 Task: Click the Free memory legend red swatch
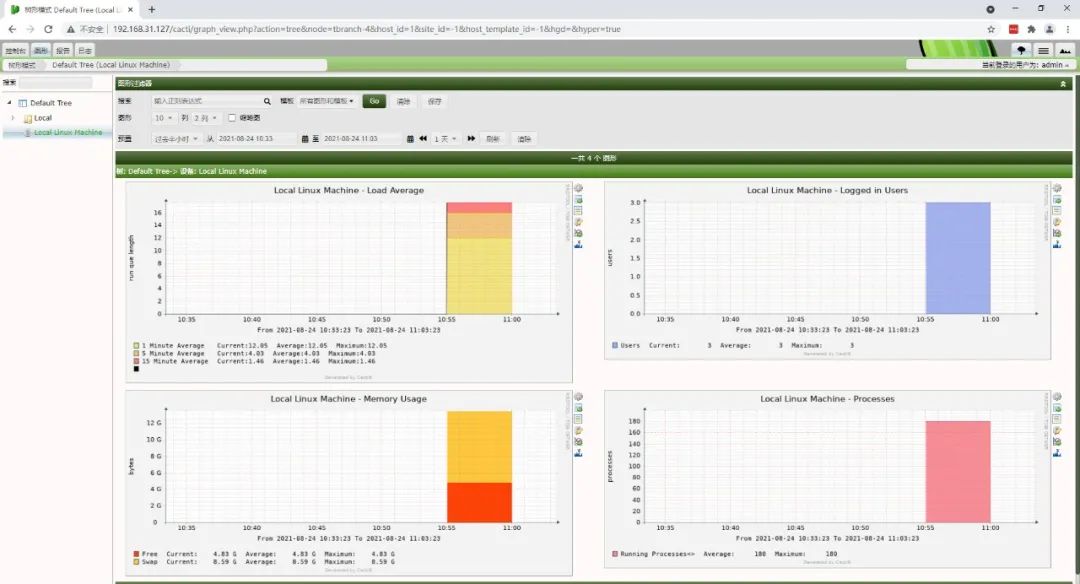click(x=136, y=554)
